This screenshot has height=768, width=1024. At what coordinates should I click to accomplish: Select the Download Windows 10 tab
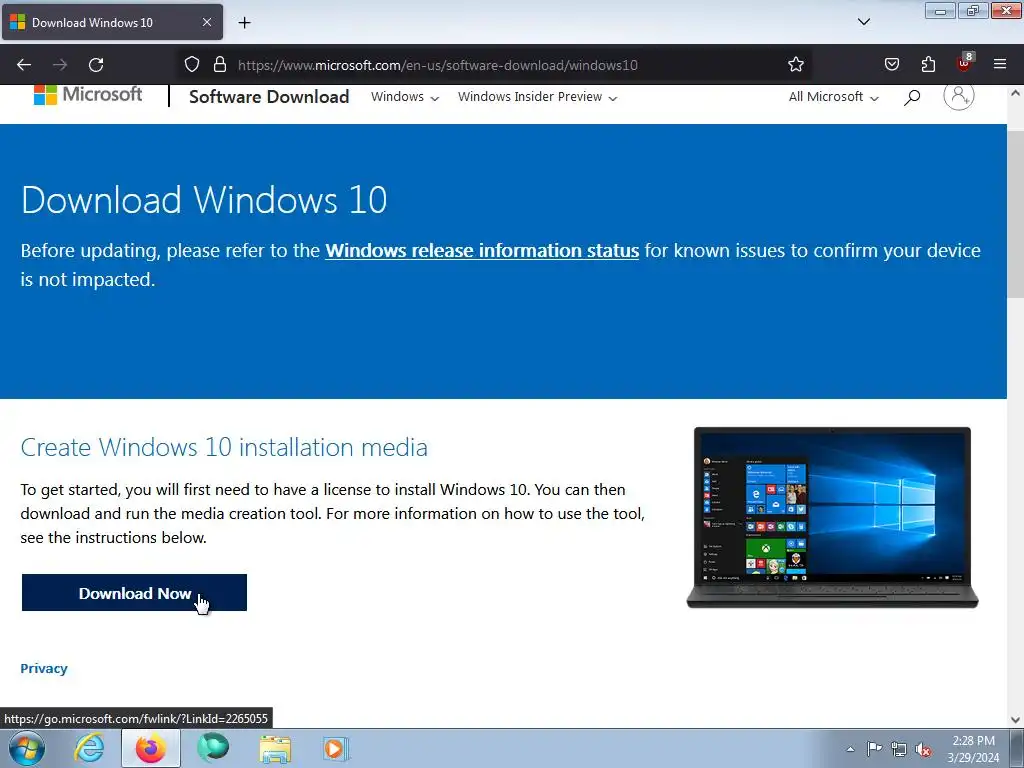pyautogui.click(x=112, y=22)
